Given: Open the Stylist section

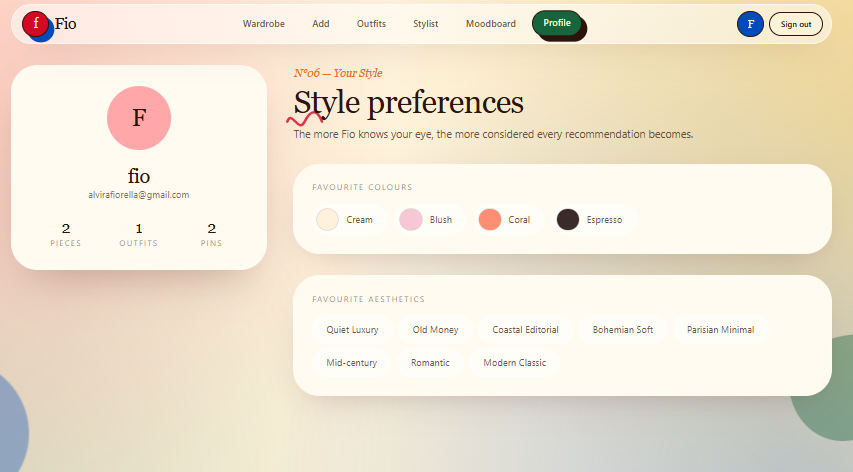Looking at the screenshot, I should tap(425, 24).
